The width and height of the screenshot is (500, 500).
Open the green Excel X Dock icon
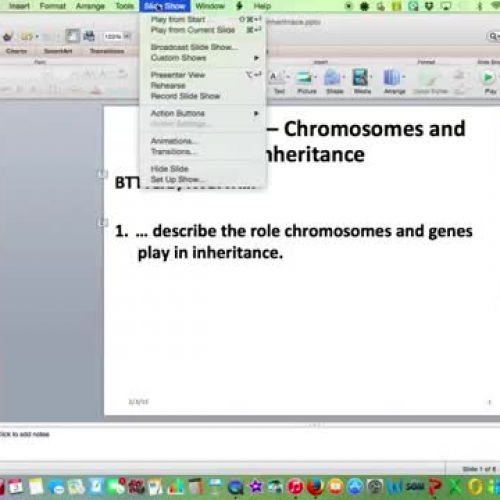click(x=455, y=487)
